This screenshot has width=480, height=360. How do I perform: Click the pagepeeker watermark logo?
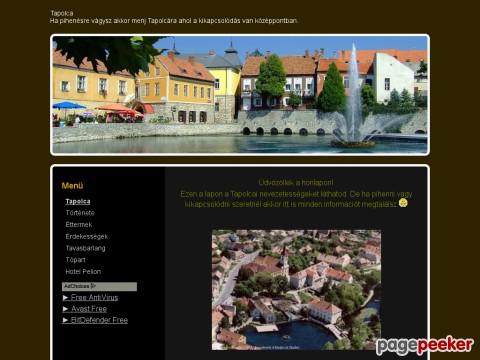pos(424,346)
